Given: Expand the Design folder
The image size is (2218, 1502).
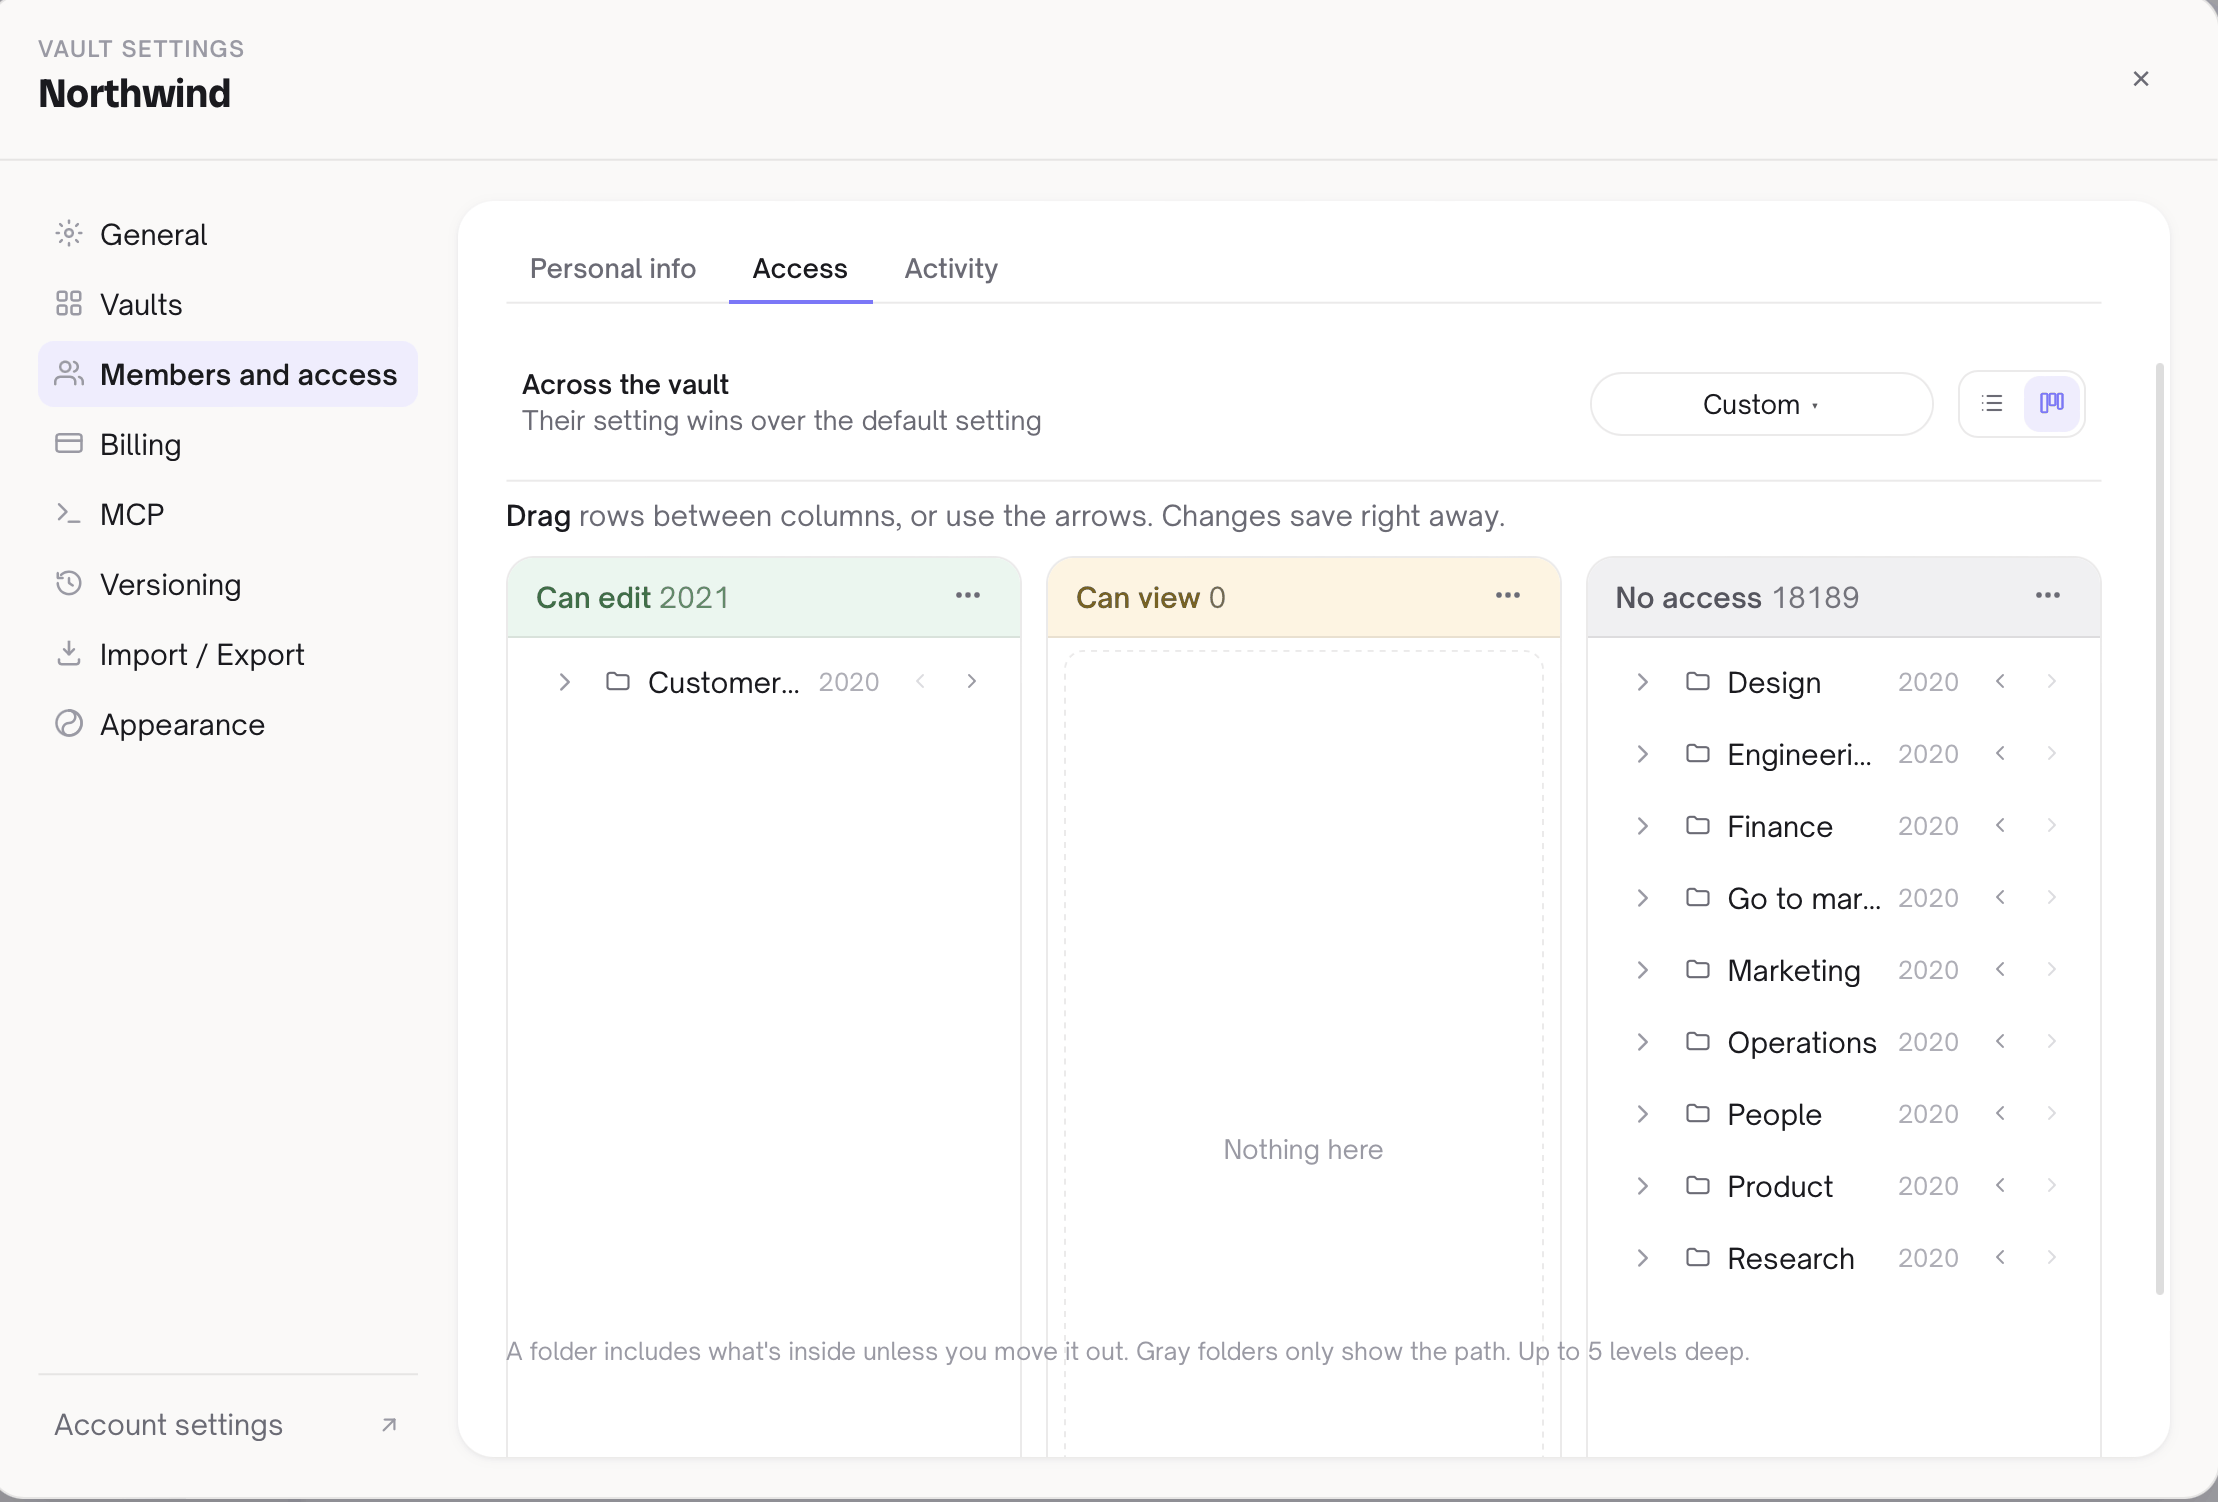Looking at the screenshot, I should coord(1642,682).
